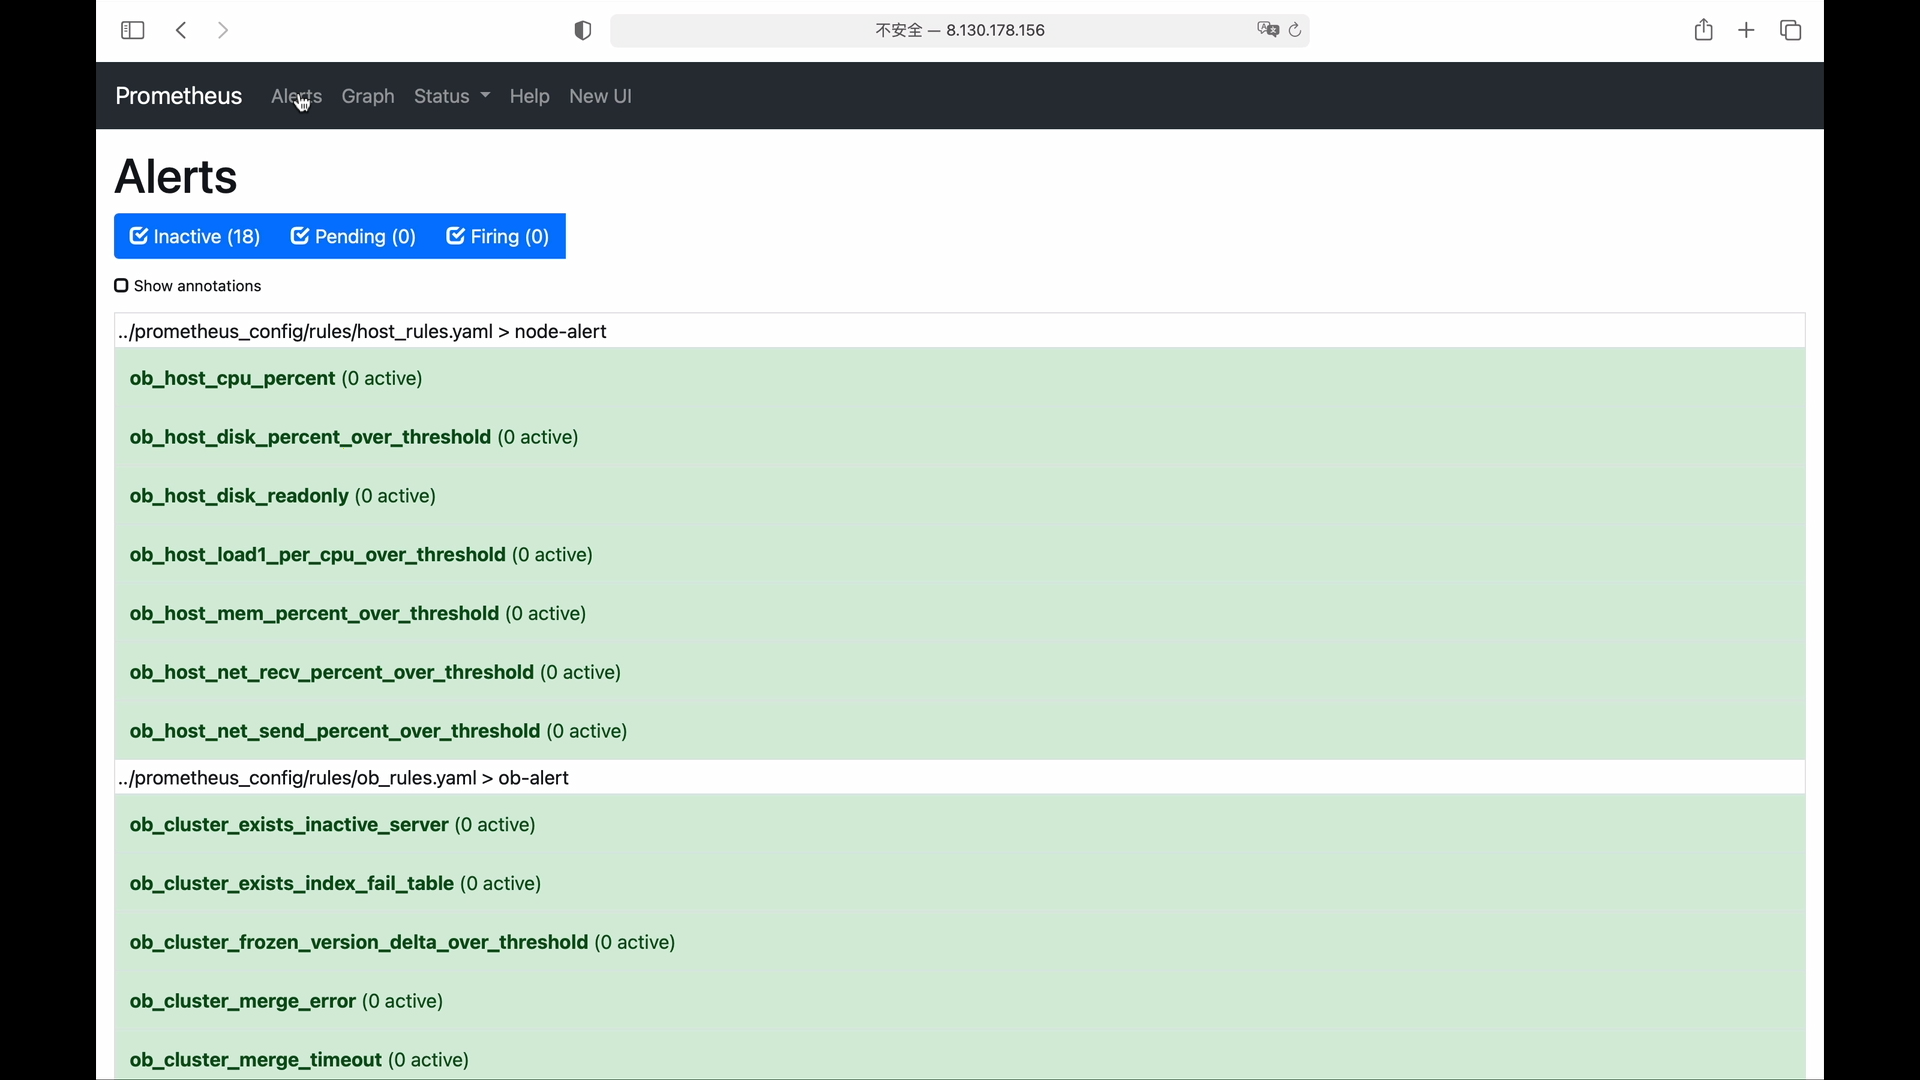Click the New UI link
Screen dimensions: 1920x1080
pyautogui.click(x=600, y=96)
